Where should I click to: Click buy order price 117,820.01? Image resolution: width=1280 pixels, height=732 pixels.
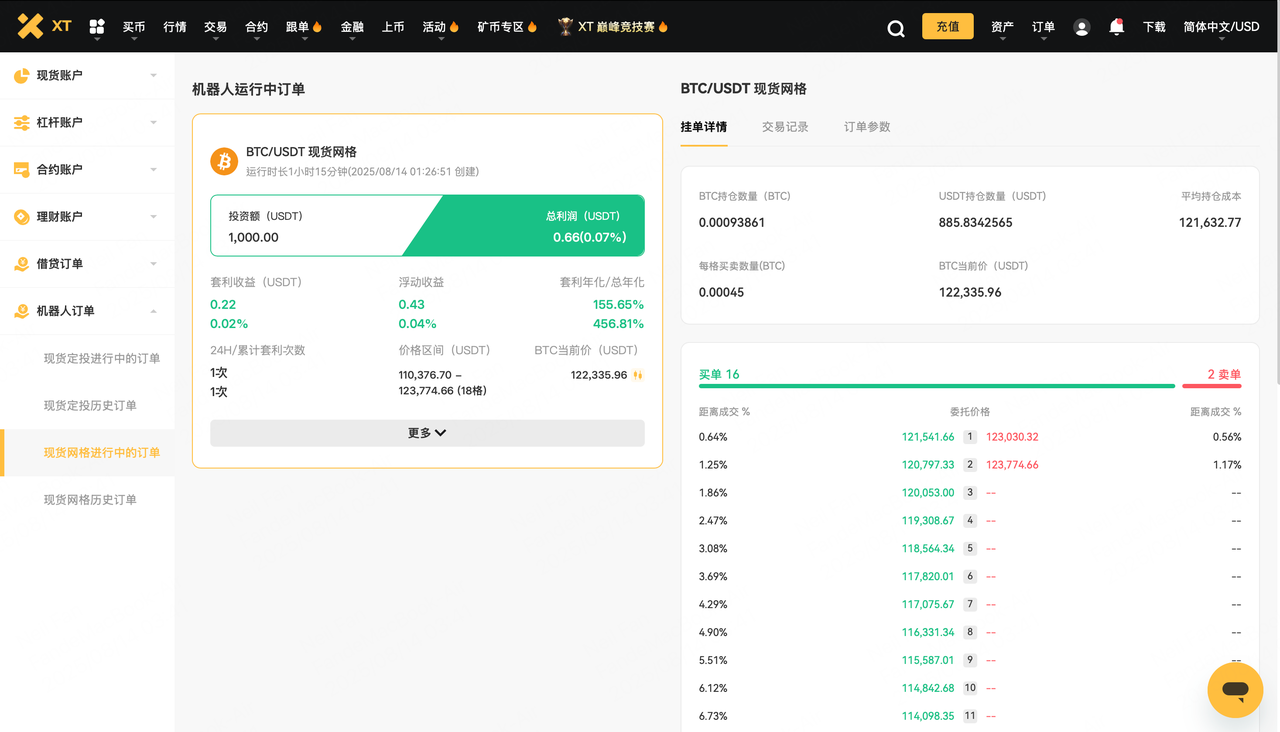928,576
